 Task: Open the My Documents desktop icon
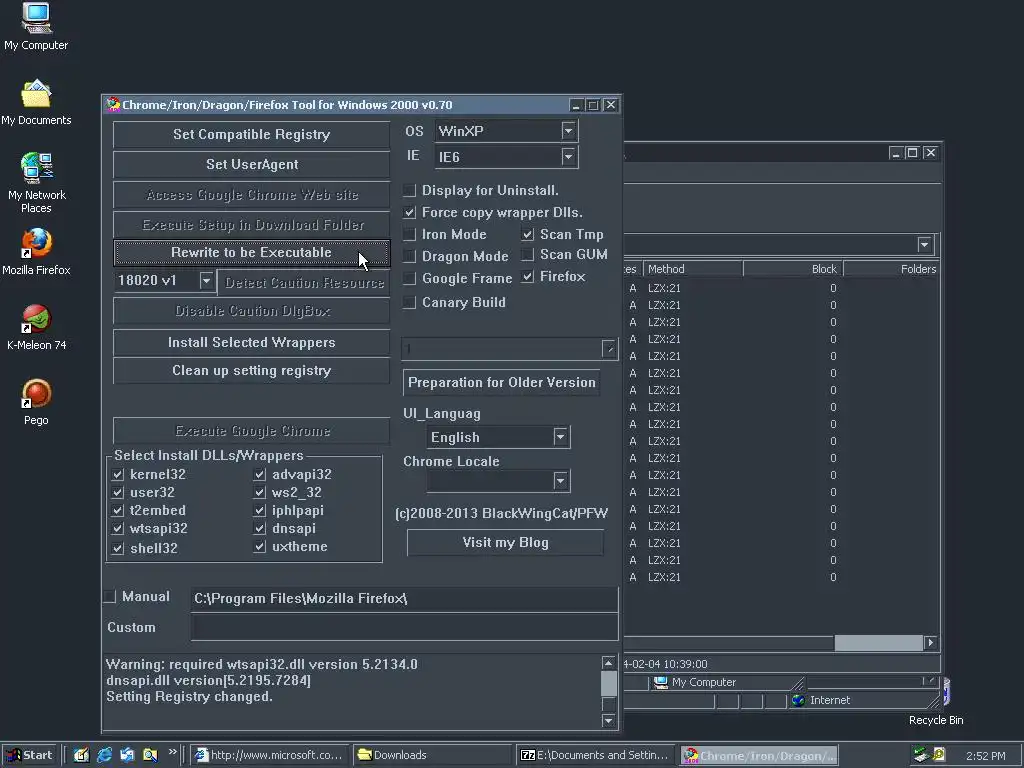click(36, 103)
